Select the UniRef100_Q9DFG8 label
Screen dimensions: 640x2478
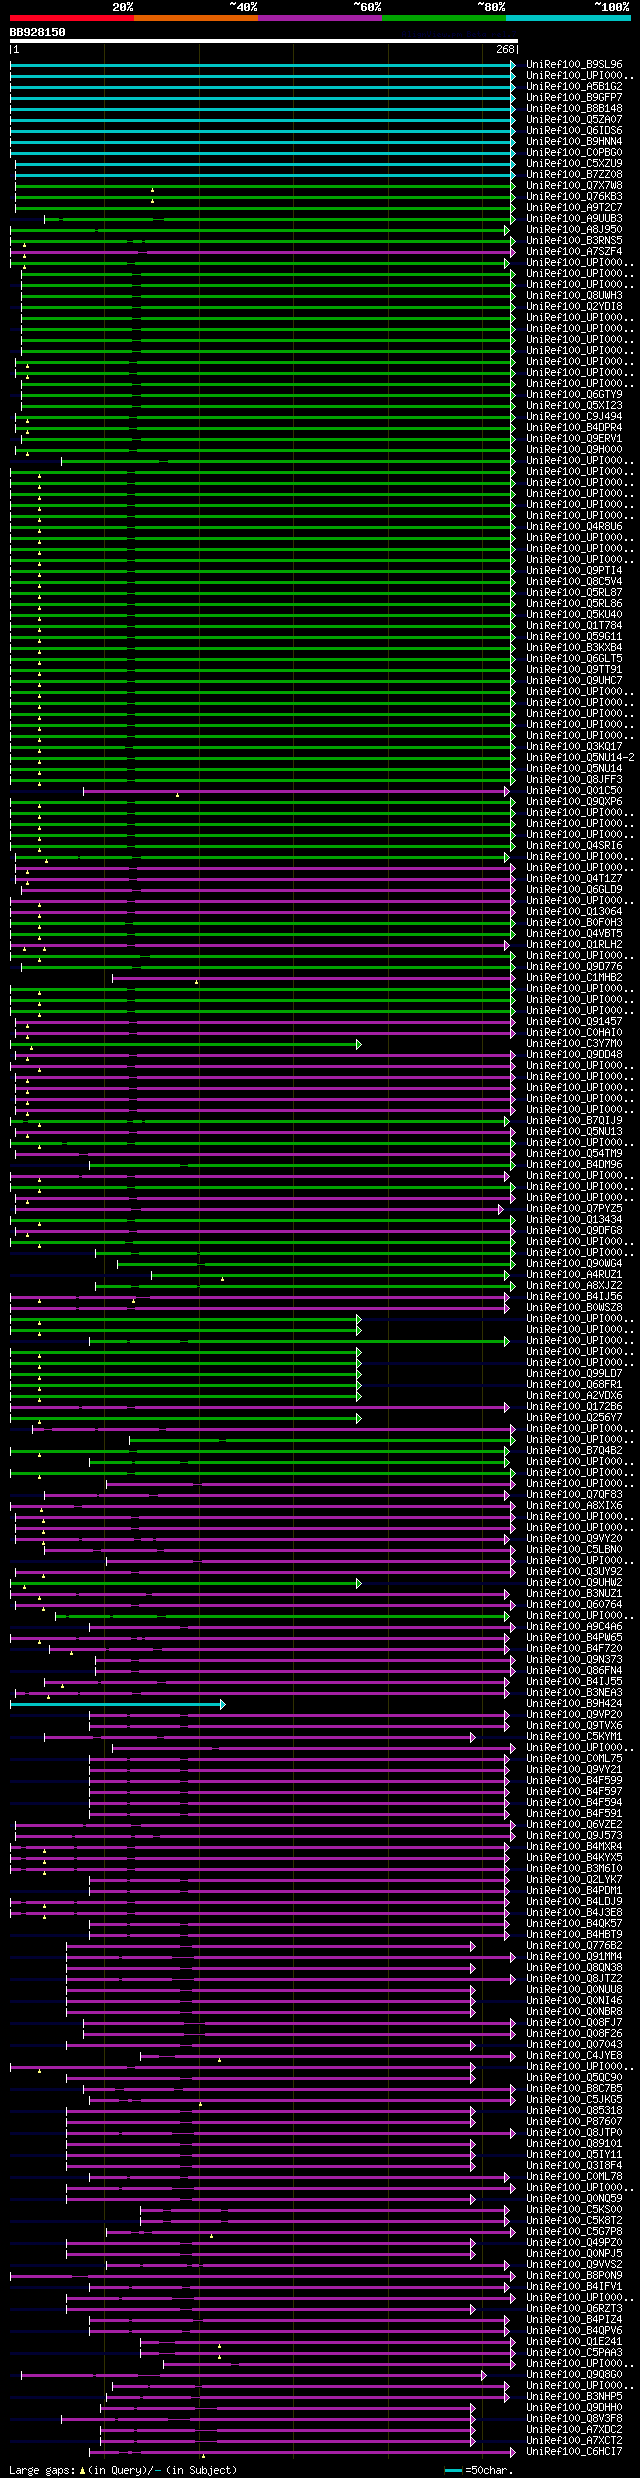click(x=574, y=1231)
